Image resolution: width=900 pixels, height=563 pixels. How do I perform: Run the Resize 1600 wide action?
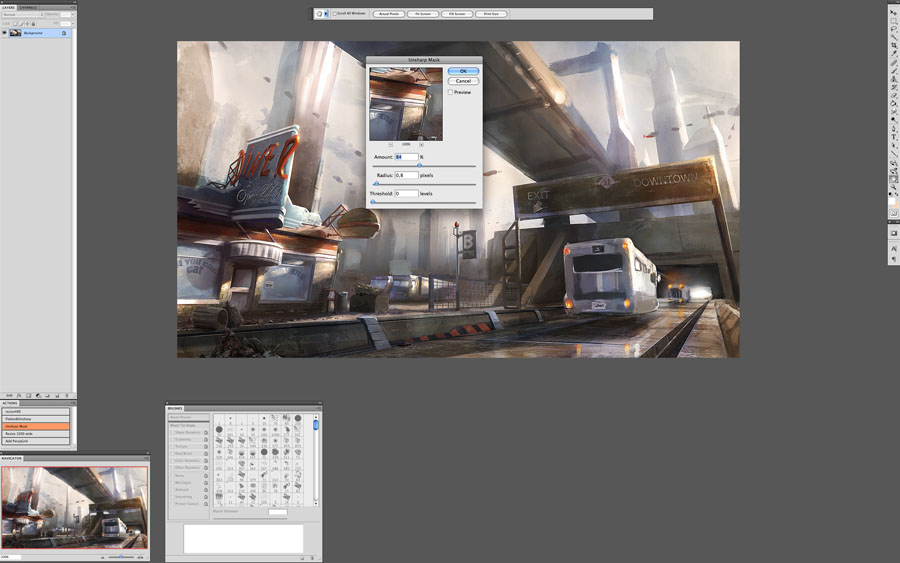click(36, 434)
